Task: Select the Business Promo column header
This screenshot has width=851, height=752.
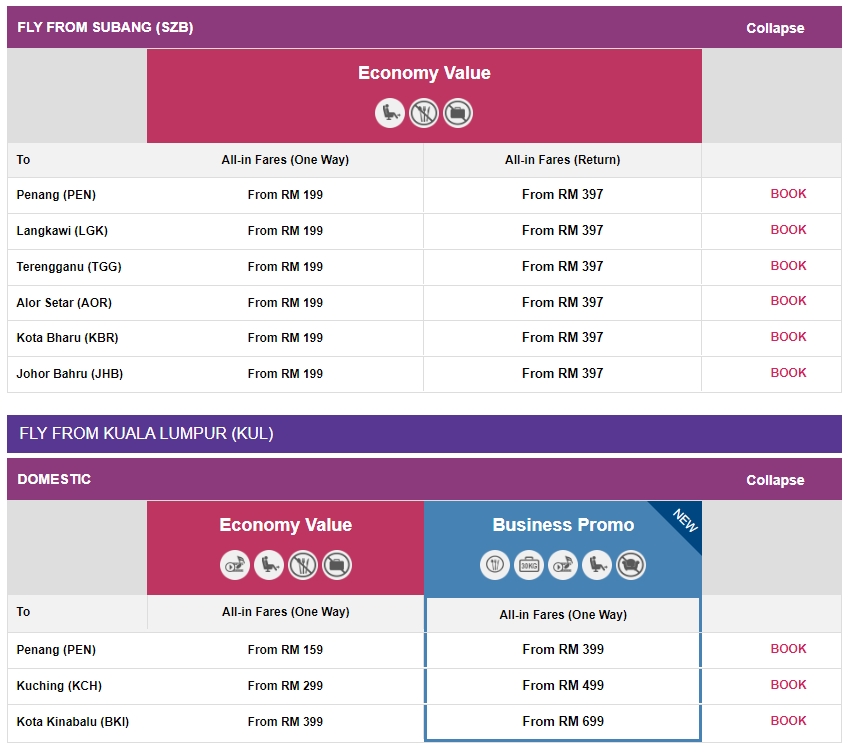Action: [x=563, y=525]
